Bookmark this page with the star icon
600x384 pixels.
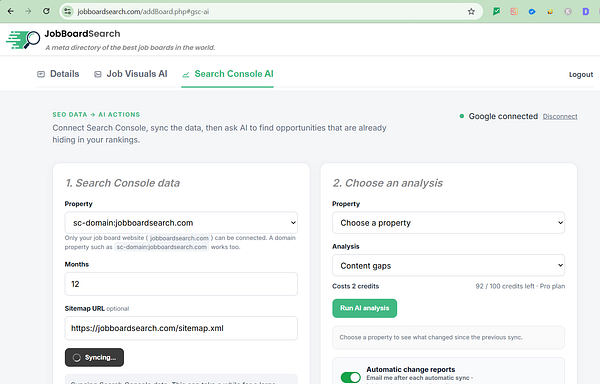(471, 11)
